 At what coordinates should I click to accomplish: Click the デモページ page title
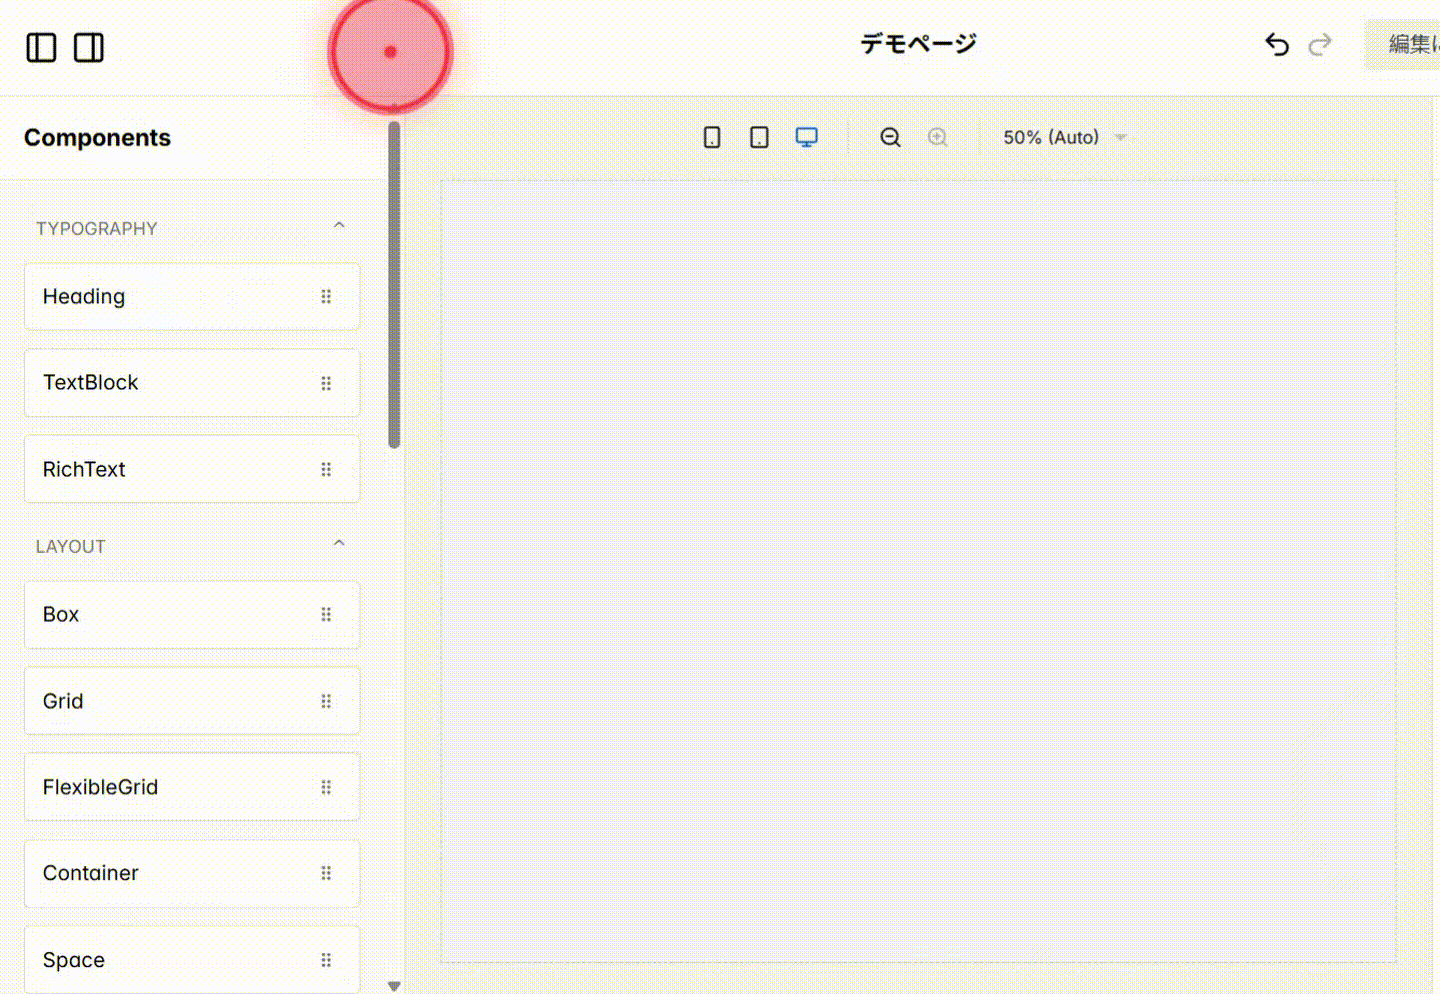[x=917, y=44]
